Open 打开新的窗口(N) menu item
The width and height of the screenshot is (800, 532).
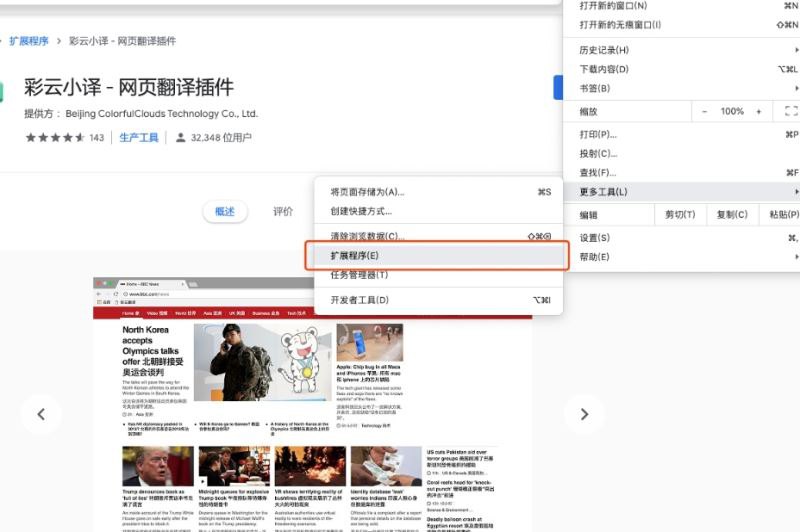(682, 6)
